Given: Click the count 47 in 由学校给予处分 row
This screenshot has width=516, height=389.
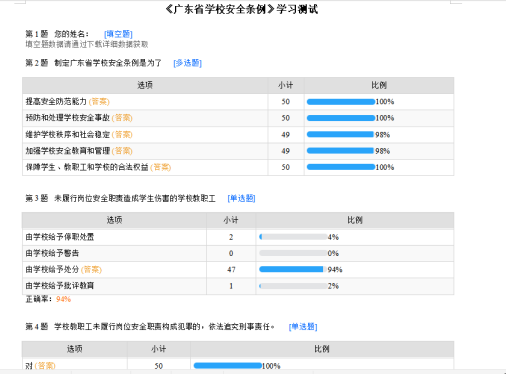Looking at the screenshot, I should point(231,269).
